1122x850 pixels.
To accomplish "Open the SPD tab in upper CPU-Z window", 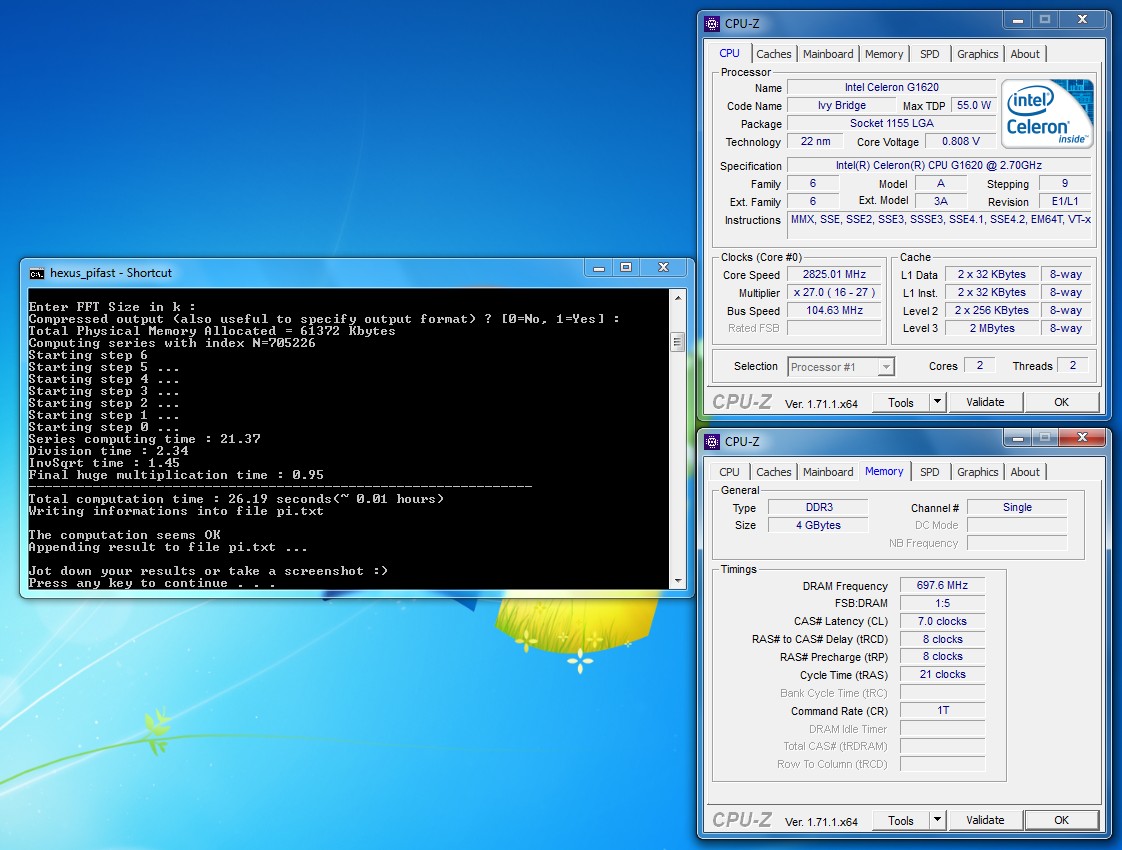I will 930,54.
